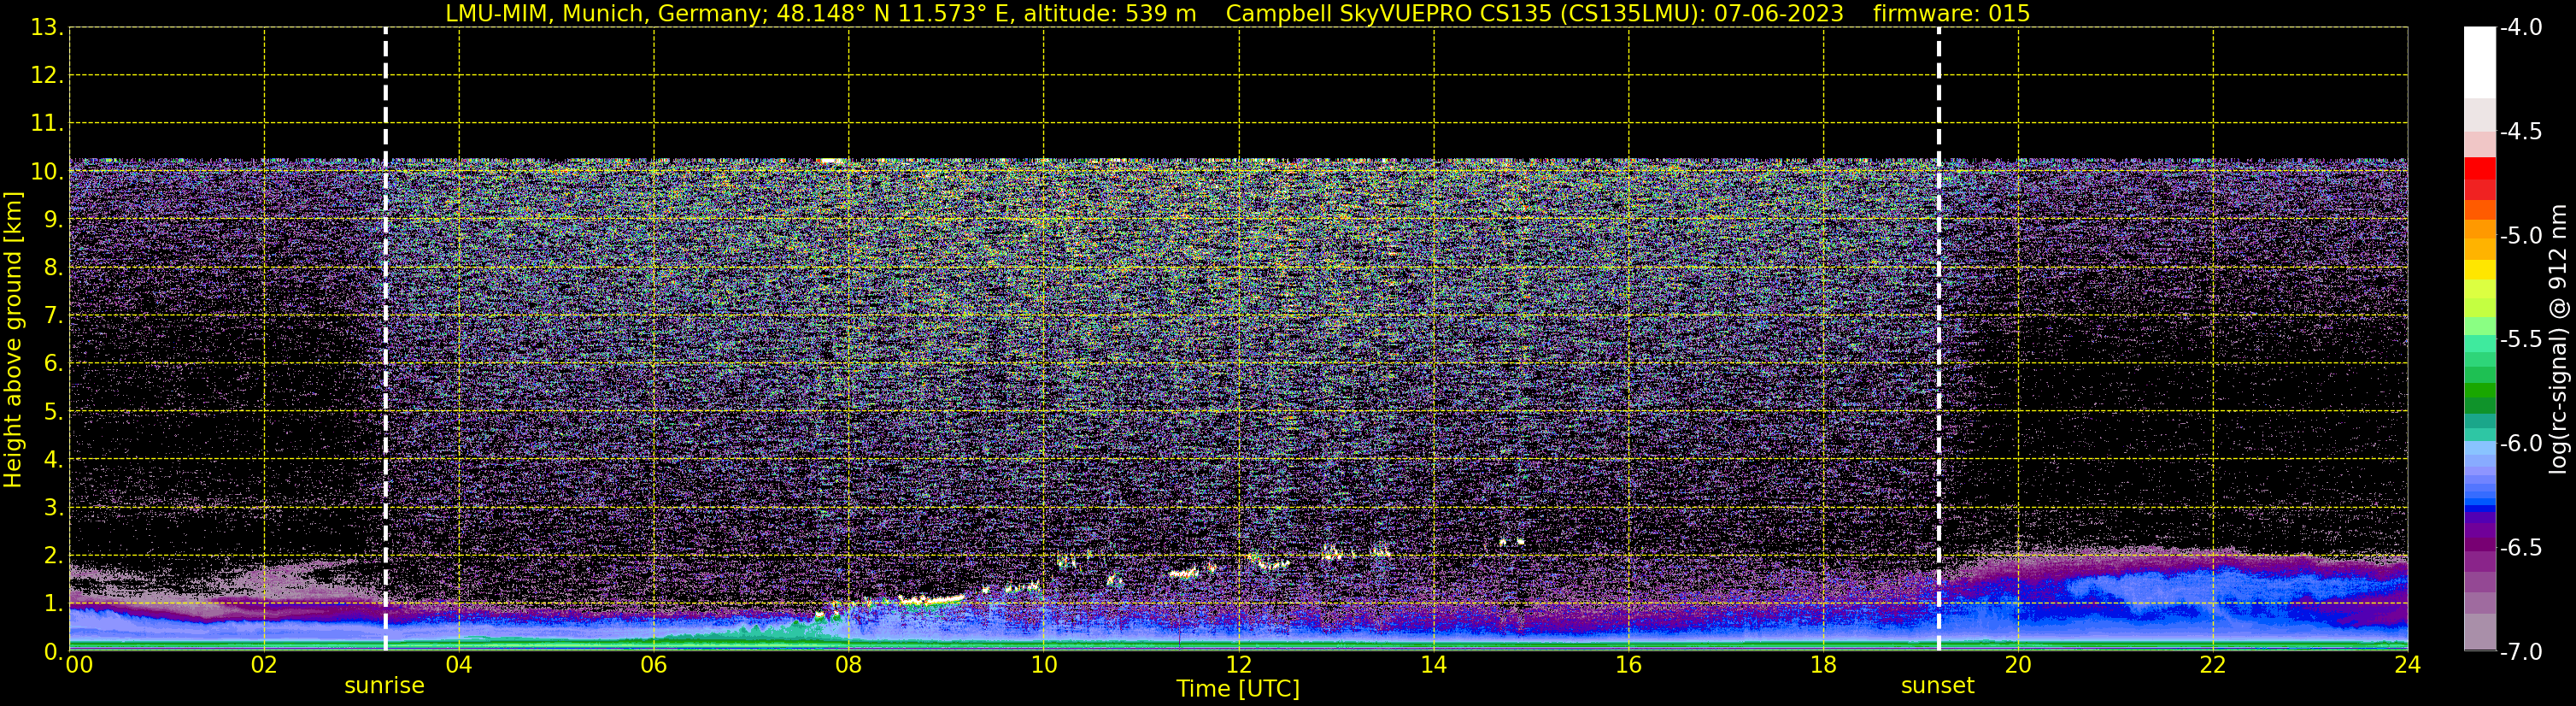Click the dashed white sunrise marker line
Screen dimensions: 2576x706
385,340
